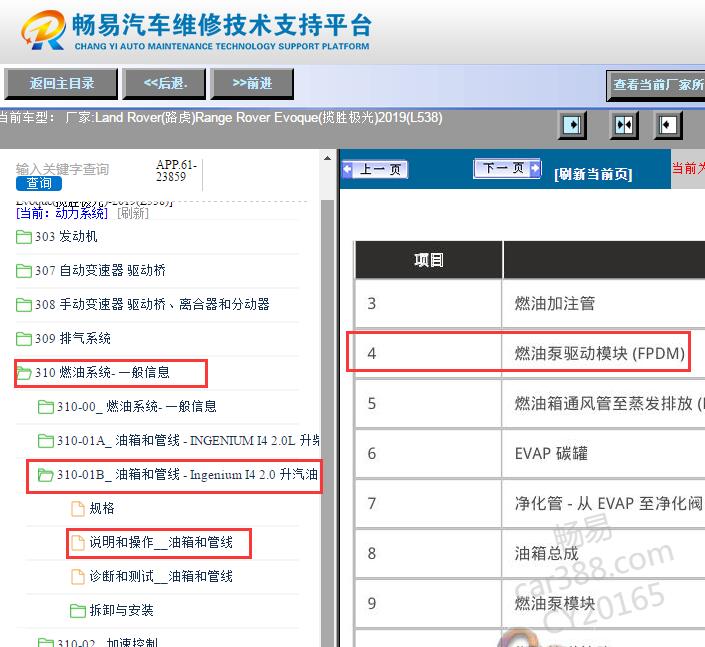The height and width of the screenshot is (647, 705).
Task: Click the 当前车型 vehicle model text
Action: coord(220,118)
